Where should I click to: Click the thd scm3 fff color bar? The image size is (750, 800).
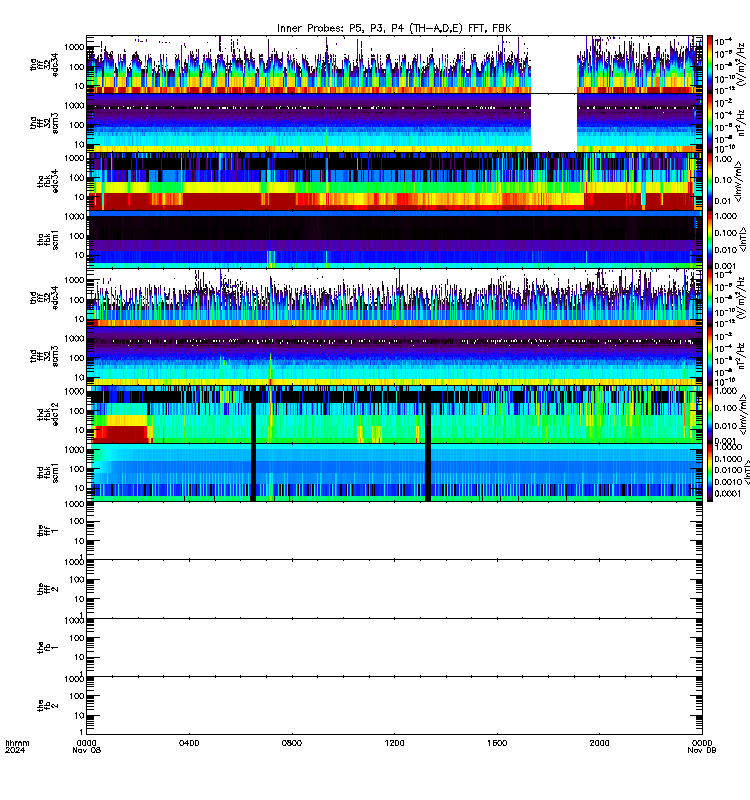point(710,356)
